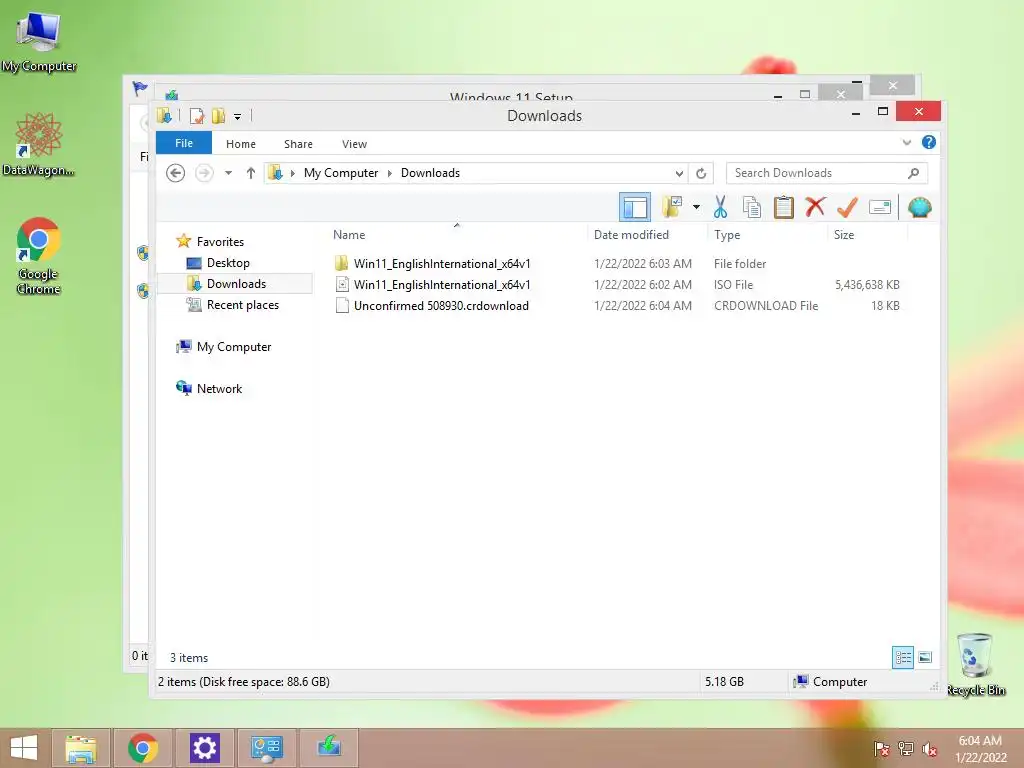
Task: Click the red X Delete icon
Action: coord(815,207)
